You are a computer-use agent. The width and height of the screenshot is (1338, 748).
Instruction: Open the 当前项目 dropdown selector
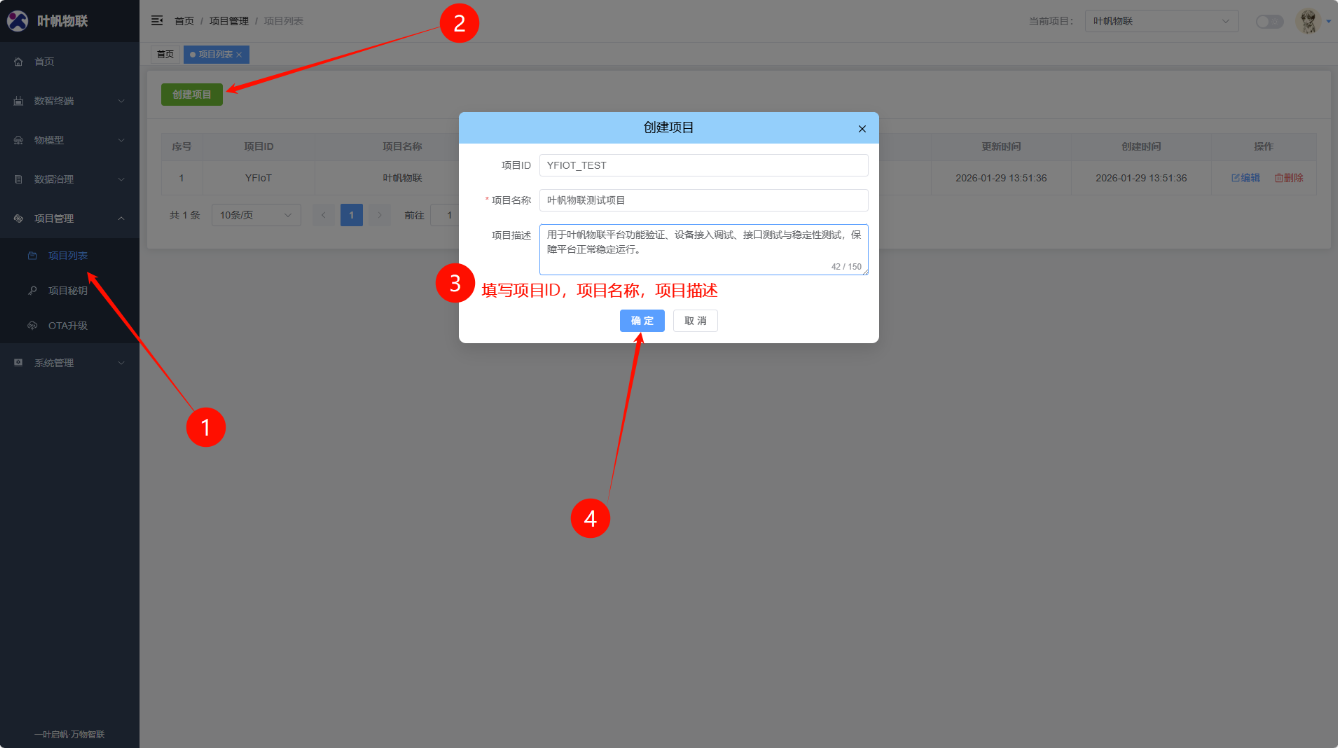click(x=1161, y=21)
